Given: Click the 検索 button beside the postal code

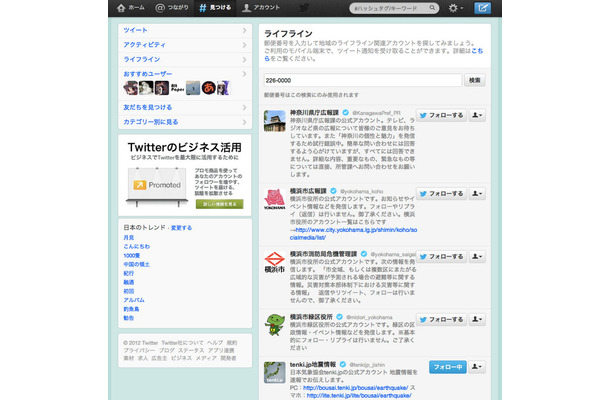Looking at the screenshot, I should (x=475, y=81).
